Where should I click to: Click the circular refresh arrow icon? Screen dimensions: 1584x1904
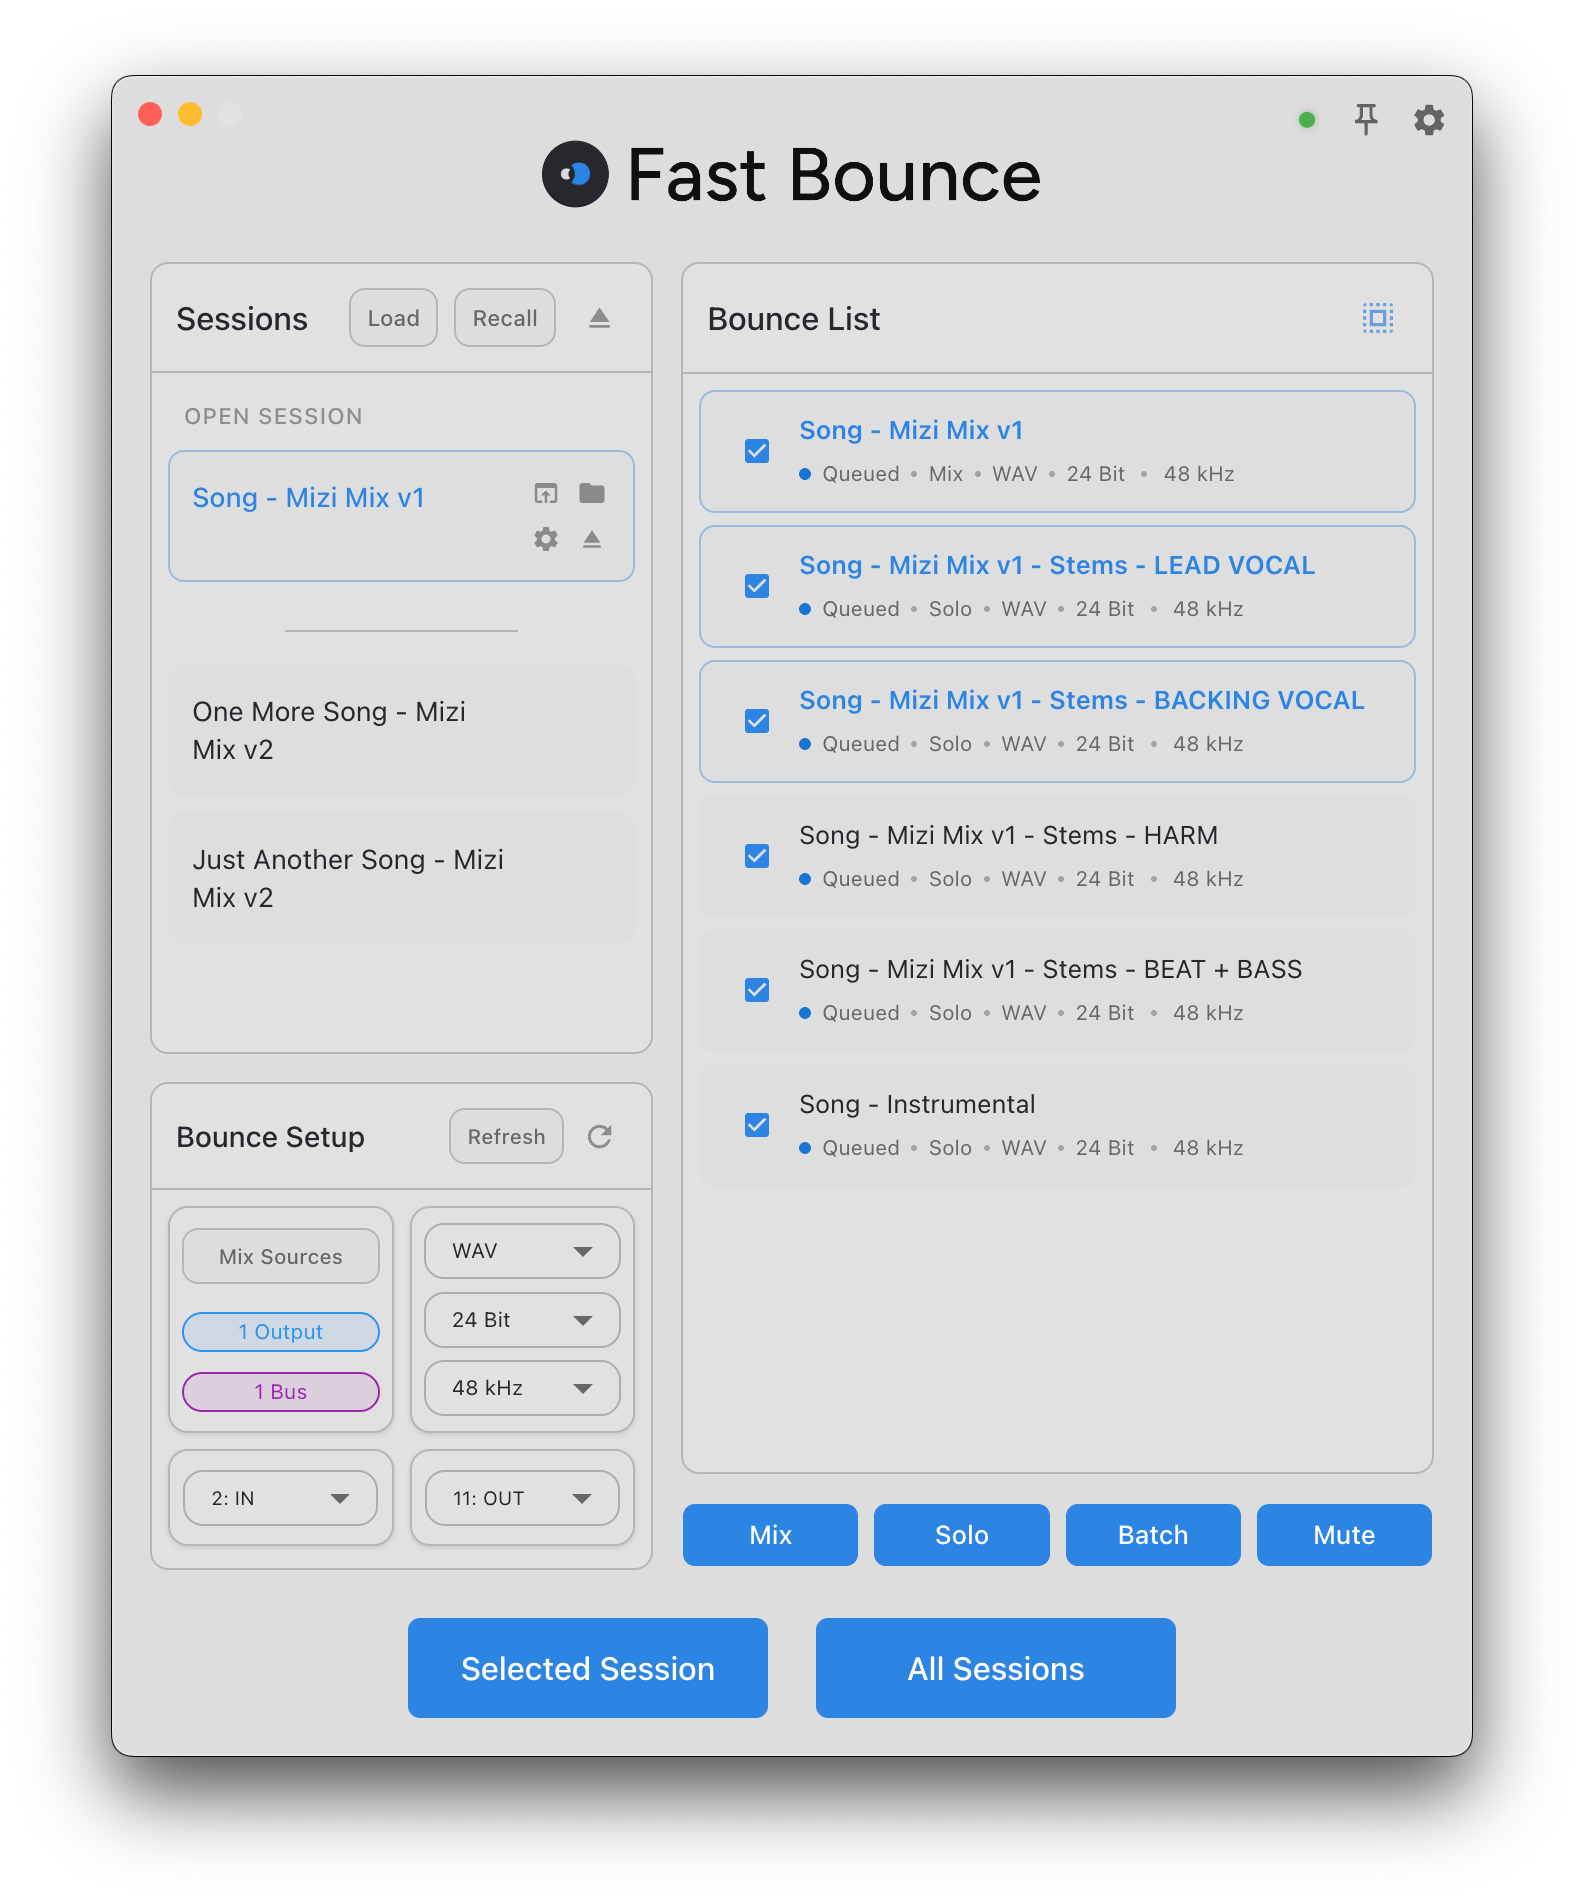pyautogui.click(x=600, y=1136)
